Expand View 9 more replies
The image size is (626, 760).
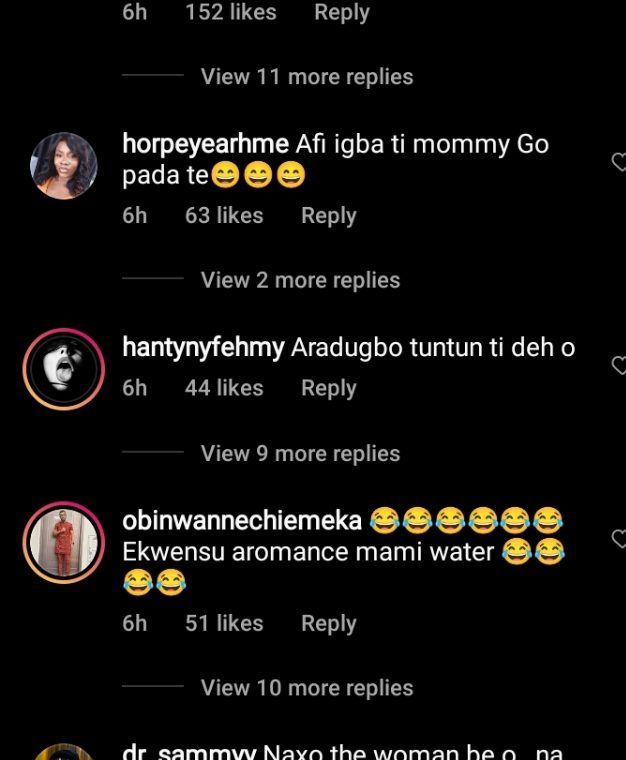[300, 454]
